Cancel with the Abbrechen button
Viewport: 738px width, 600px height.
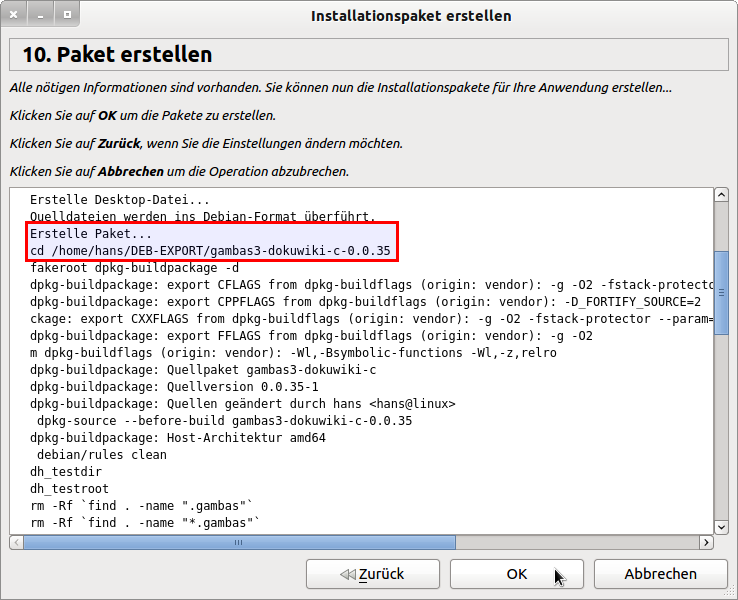pos(660,574)
